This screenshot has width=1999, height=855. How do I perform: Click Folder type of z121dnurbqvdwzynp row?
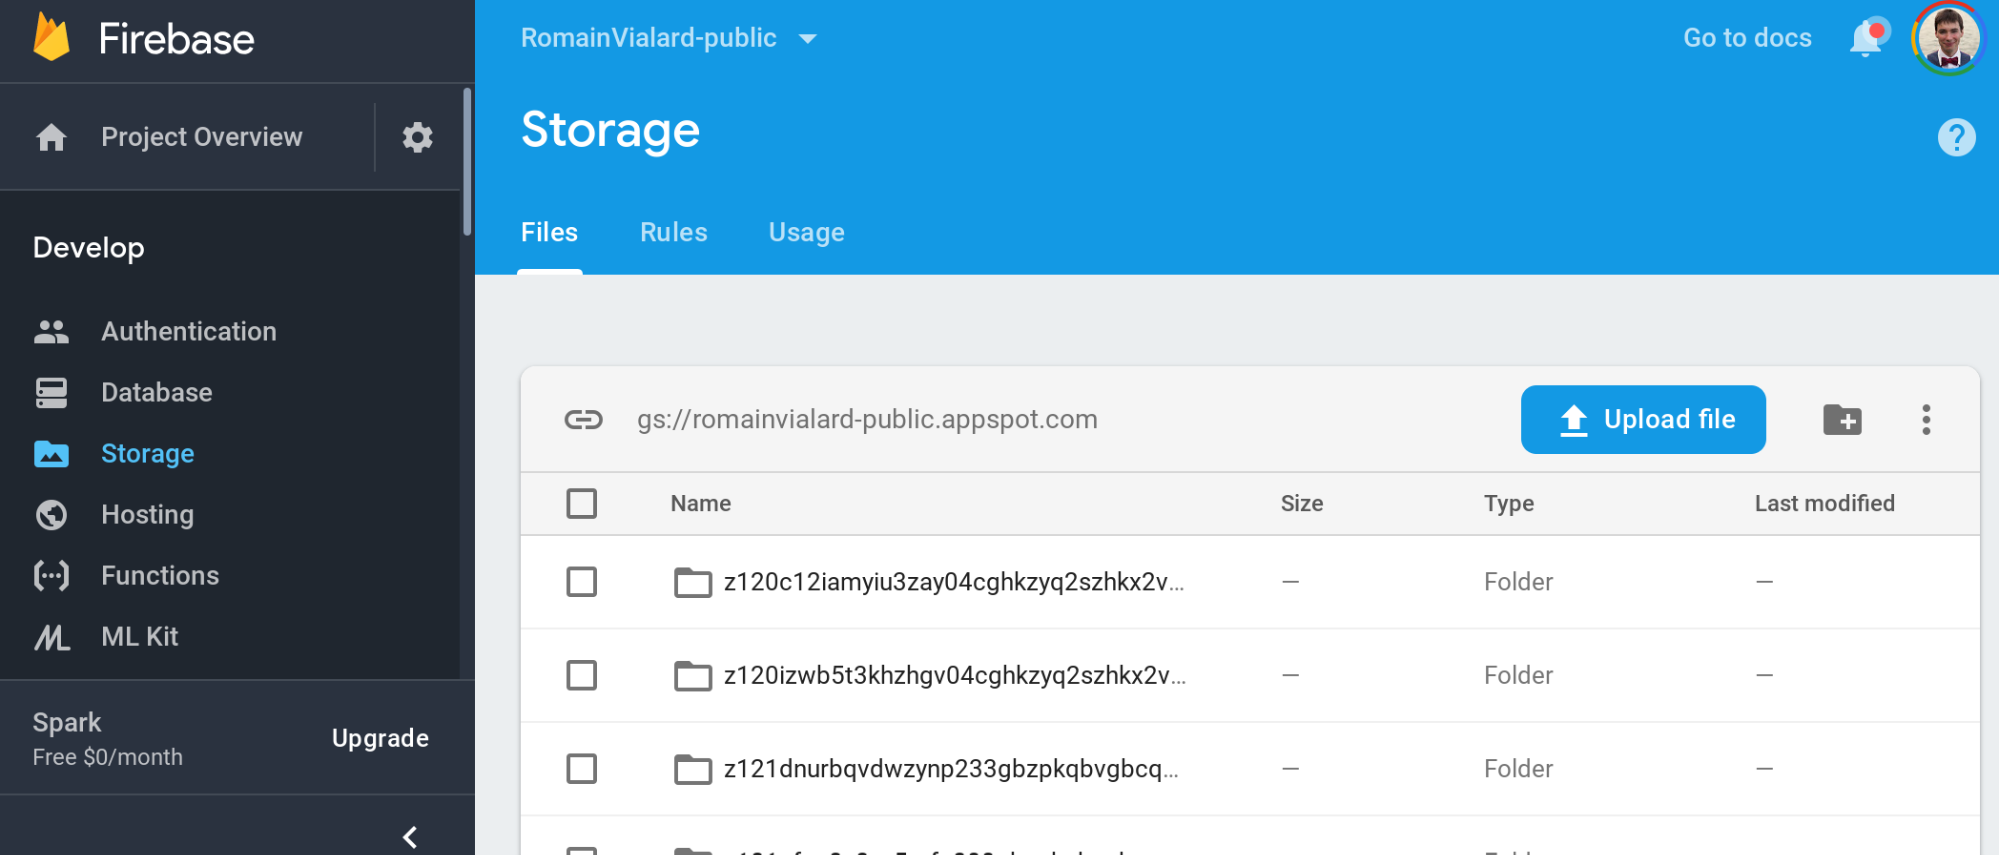point(1518,769)
